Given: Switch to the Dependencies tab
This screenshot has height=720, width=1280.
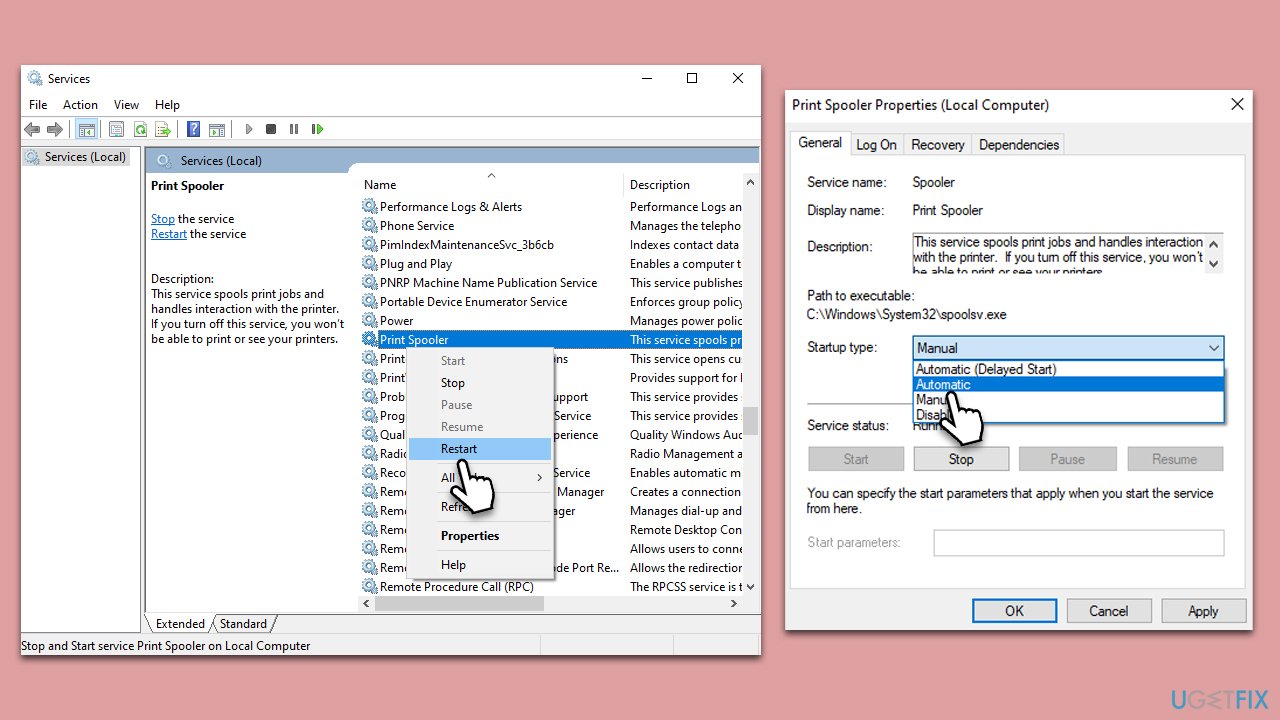Looking at the screenshot, I should (x=1018, y=144).
